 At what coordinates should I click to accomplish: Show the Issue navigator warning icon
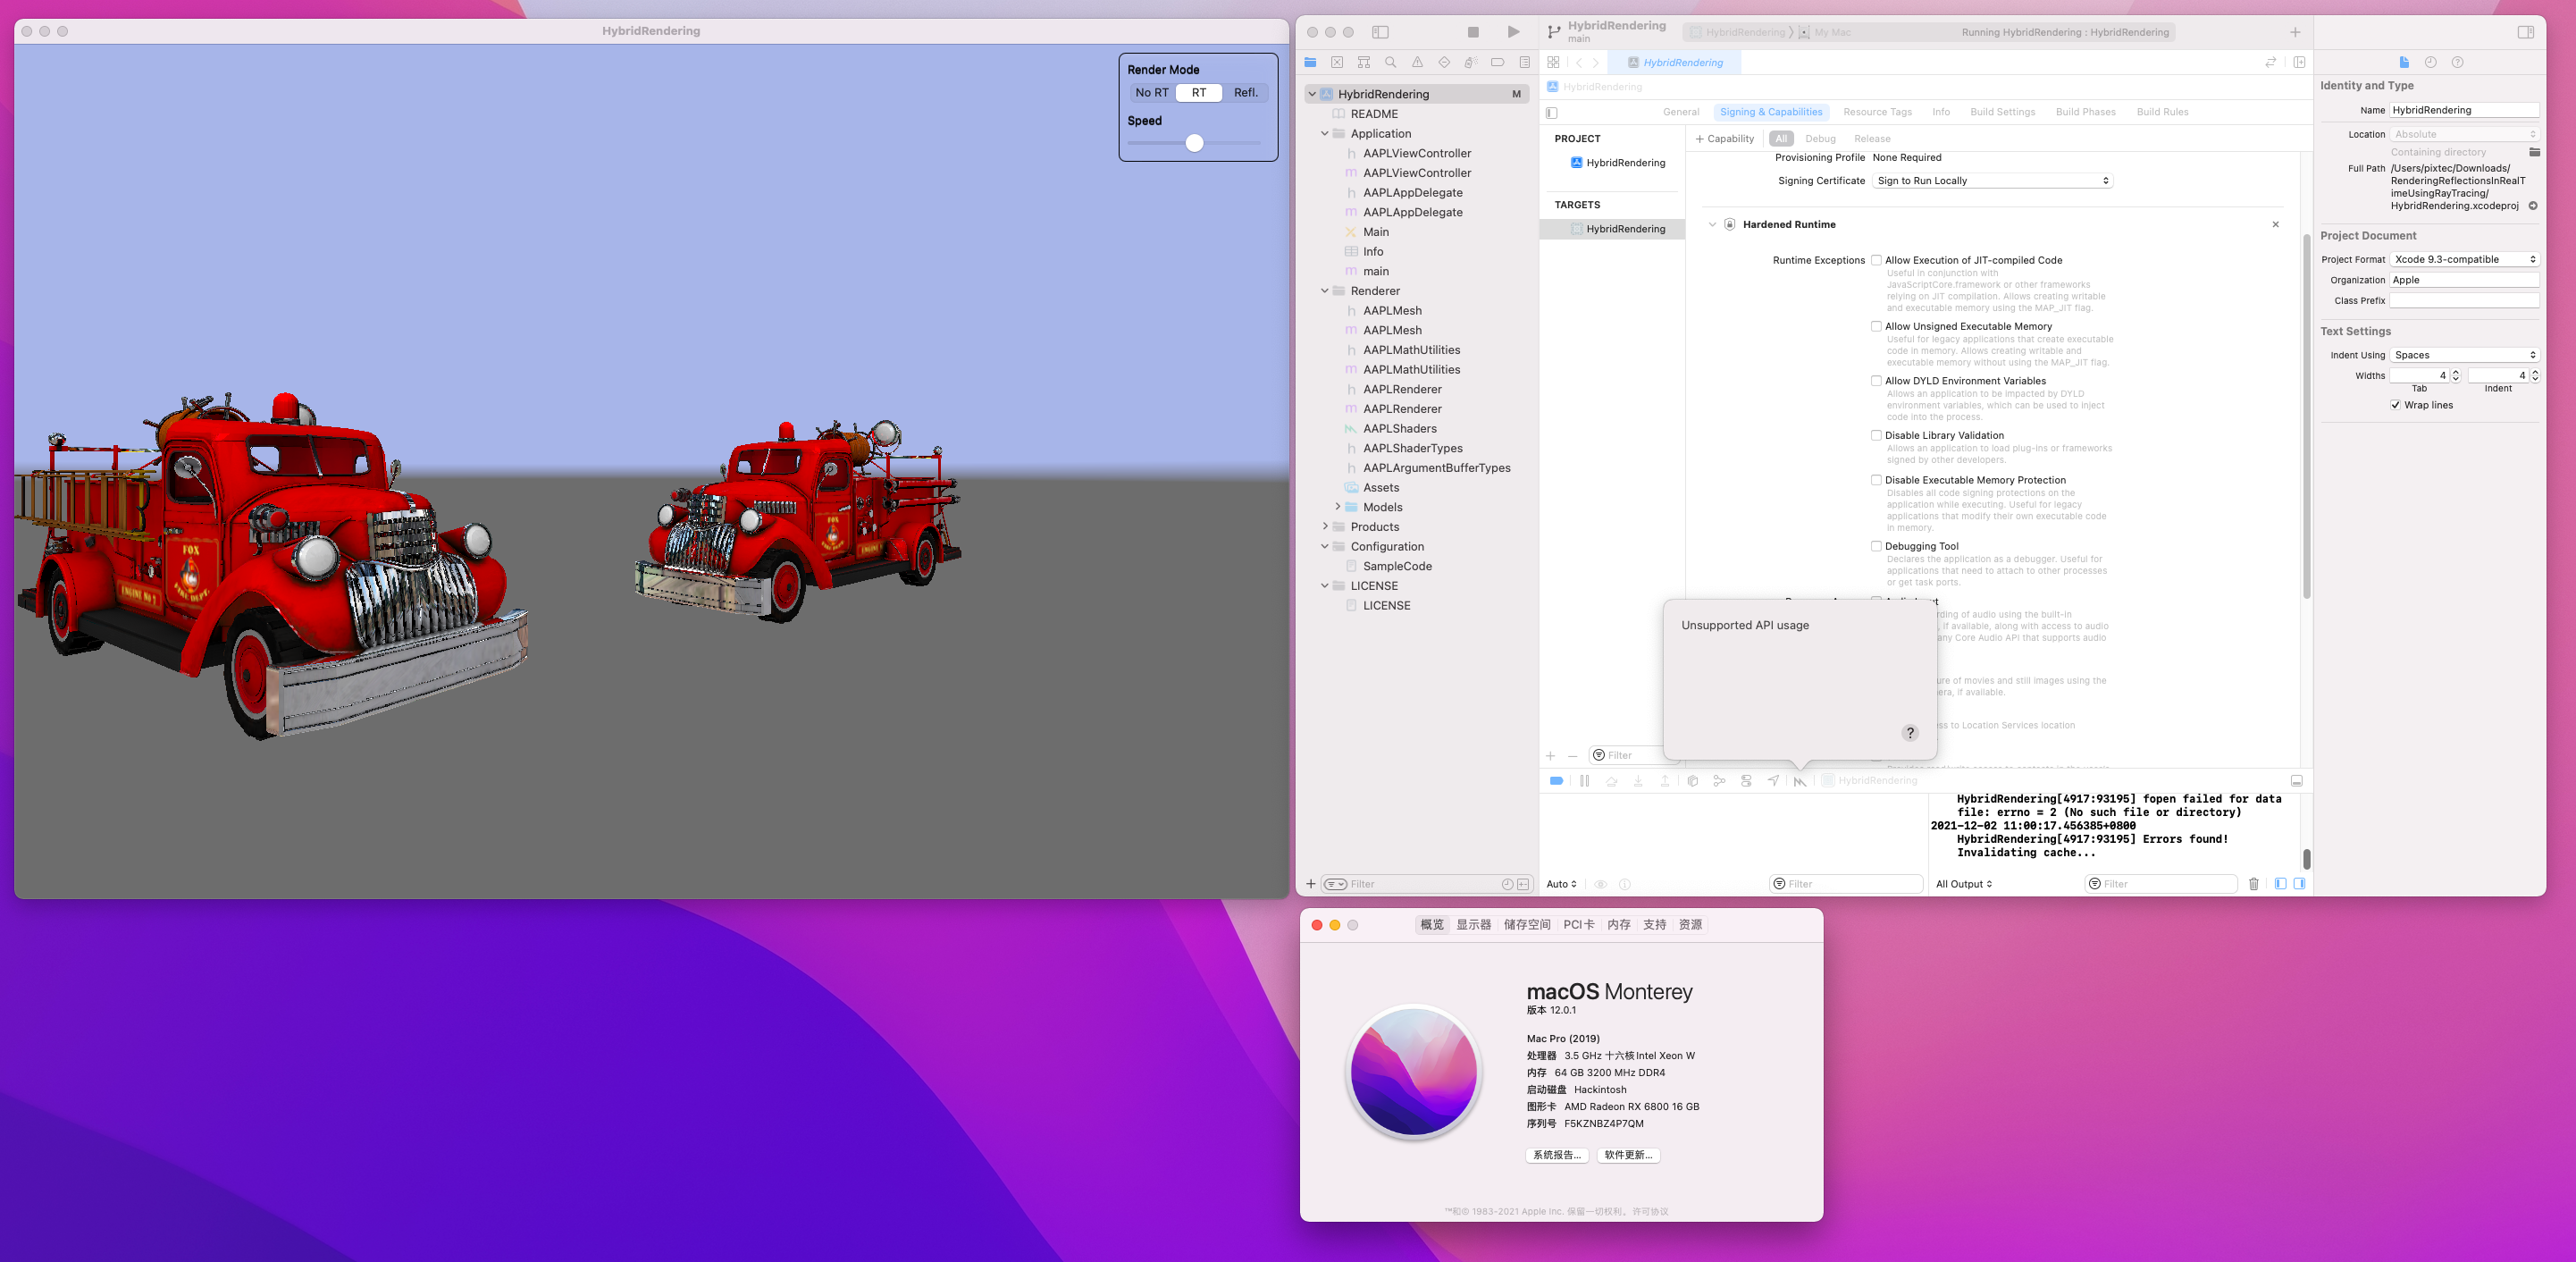click(x=1417, y=62)
